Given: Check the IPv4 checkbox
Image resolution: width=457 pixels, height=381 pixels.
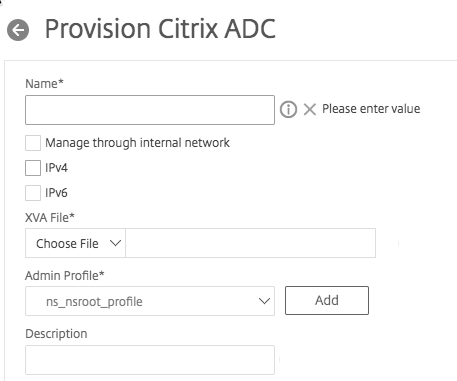Looking at the screenshot, I should 33,168.
